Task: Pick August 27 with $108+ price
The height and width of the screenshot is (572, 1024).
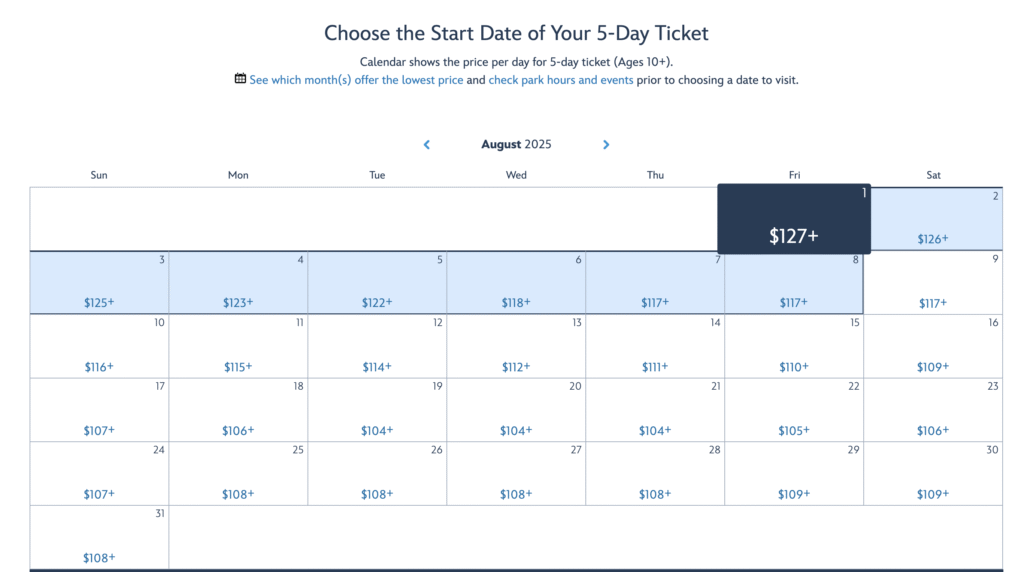Action: 516,473
